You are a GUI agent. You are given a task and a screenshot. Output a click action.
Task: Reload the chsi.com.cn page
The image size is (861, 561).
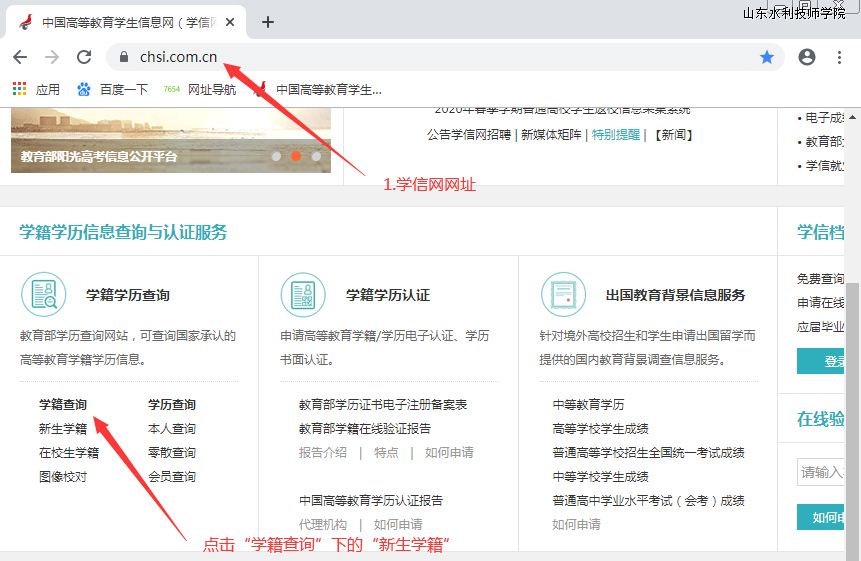pyautogui.click(x=83, y=57)
